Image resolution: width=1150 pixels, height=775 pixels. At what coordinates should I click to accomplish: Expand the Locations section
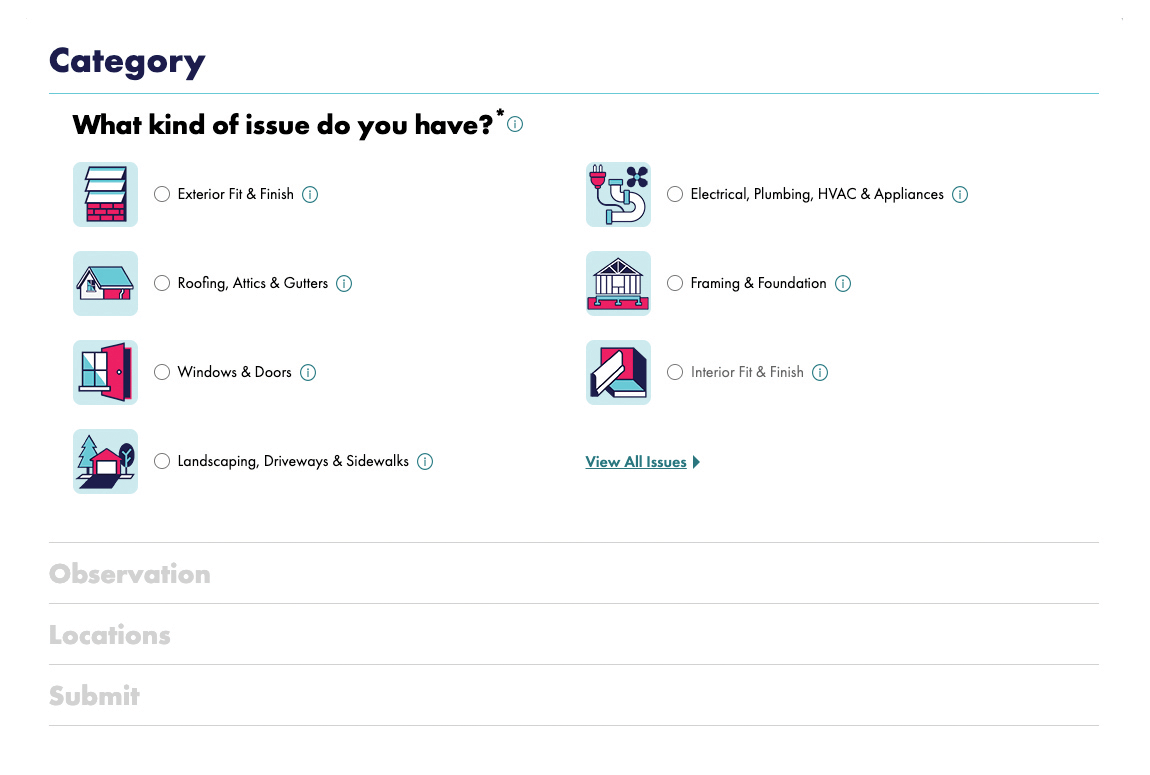[110, 635]
